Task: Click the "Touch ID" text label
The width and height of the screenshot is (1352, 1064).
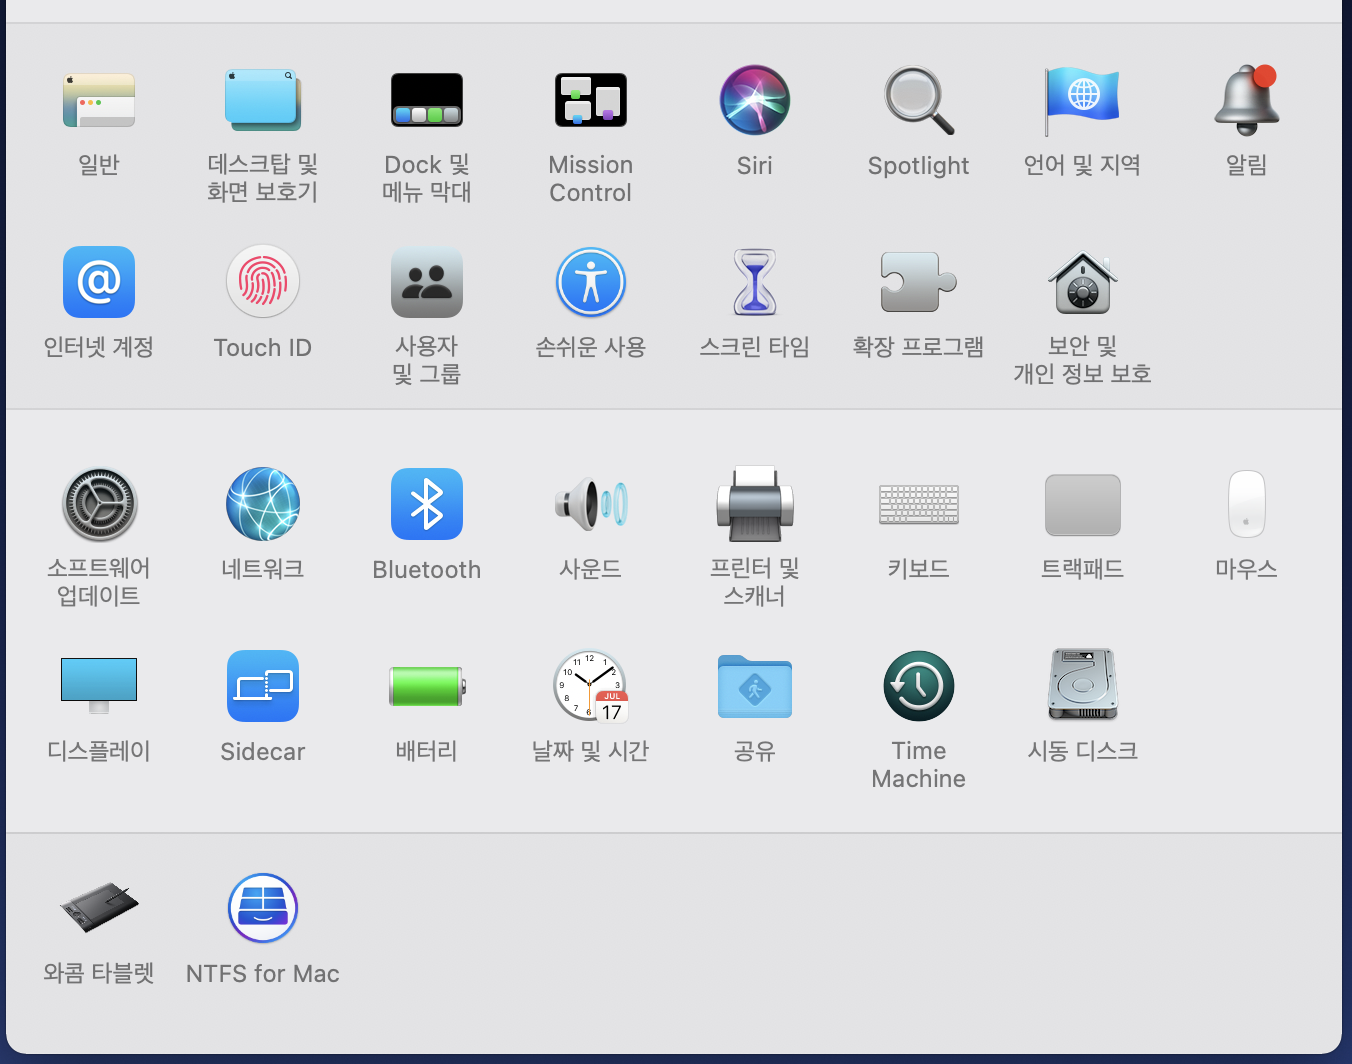Action: 263,348
